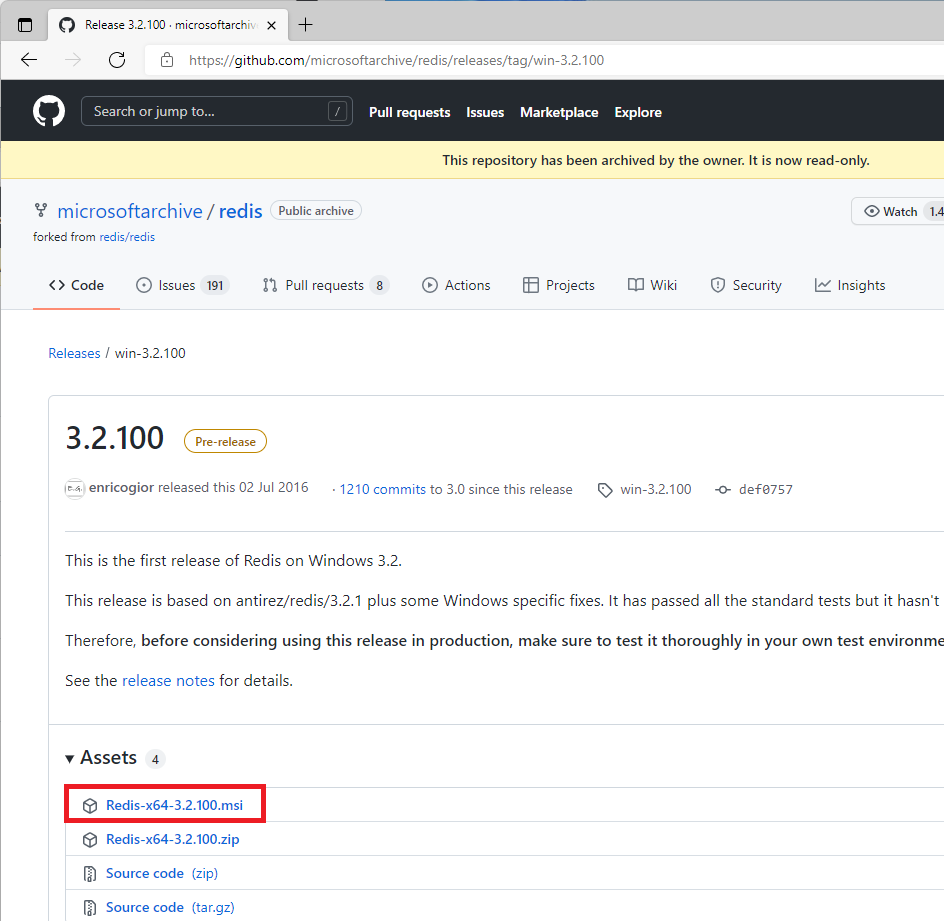Click the package icon for Redis-x64-3.2.100.msi
This screenshot has height=921, width=944.
click(90, 805)
